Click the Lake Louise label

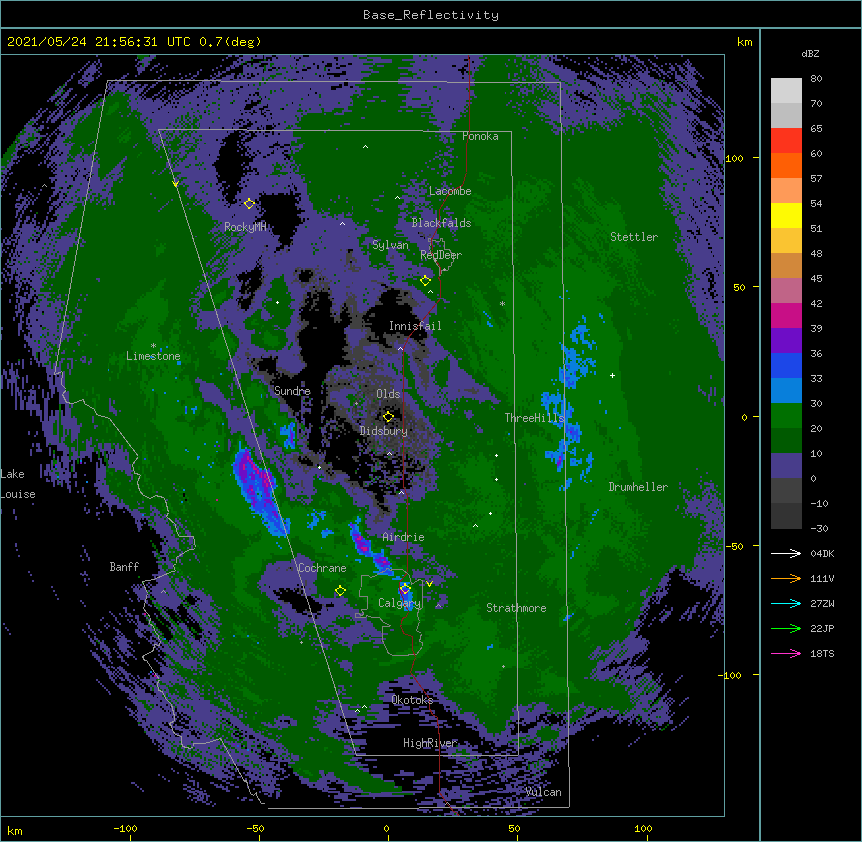click(x=18, y=484)
